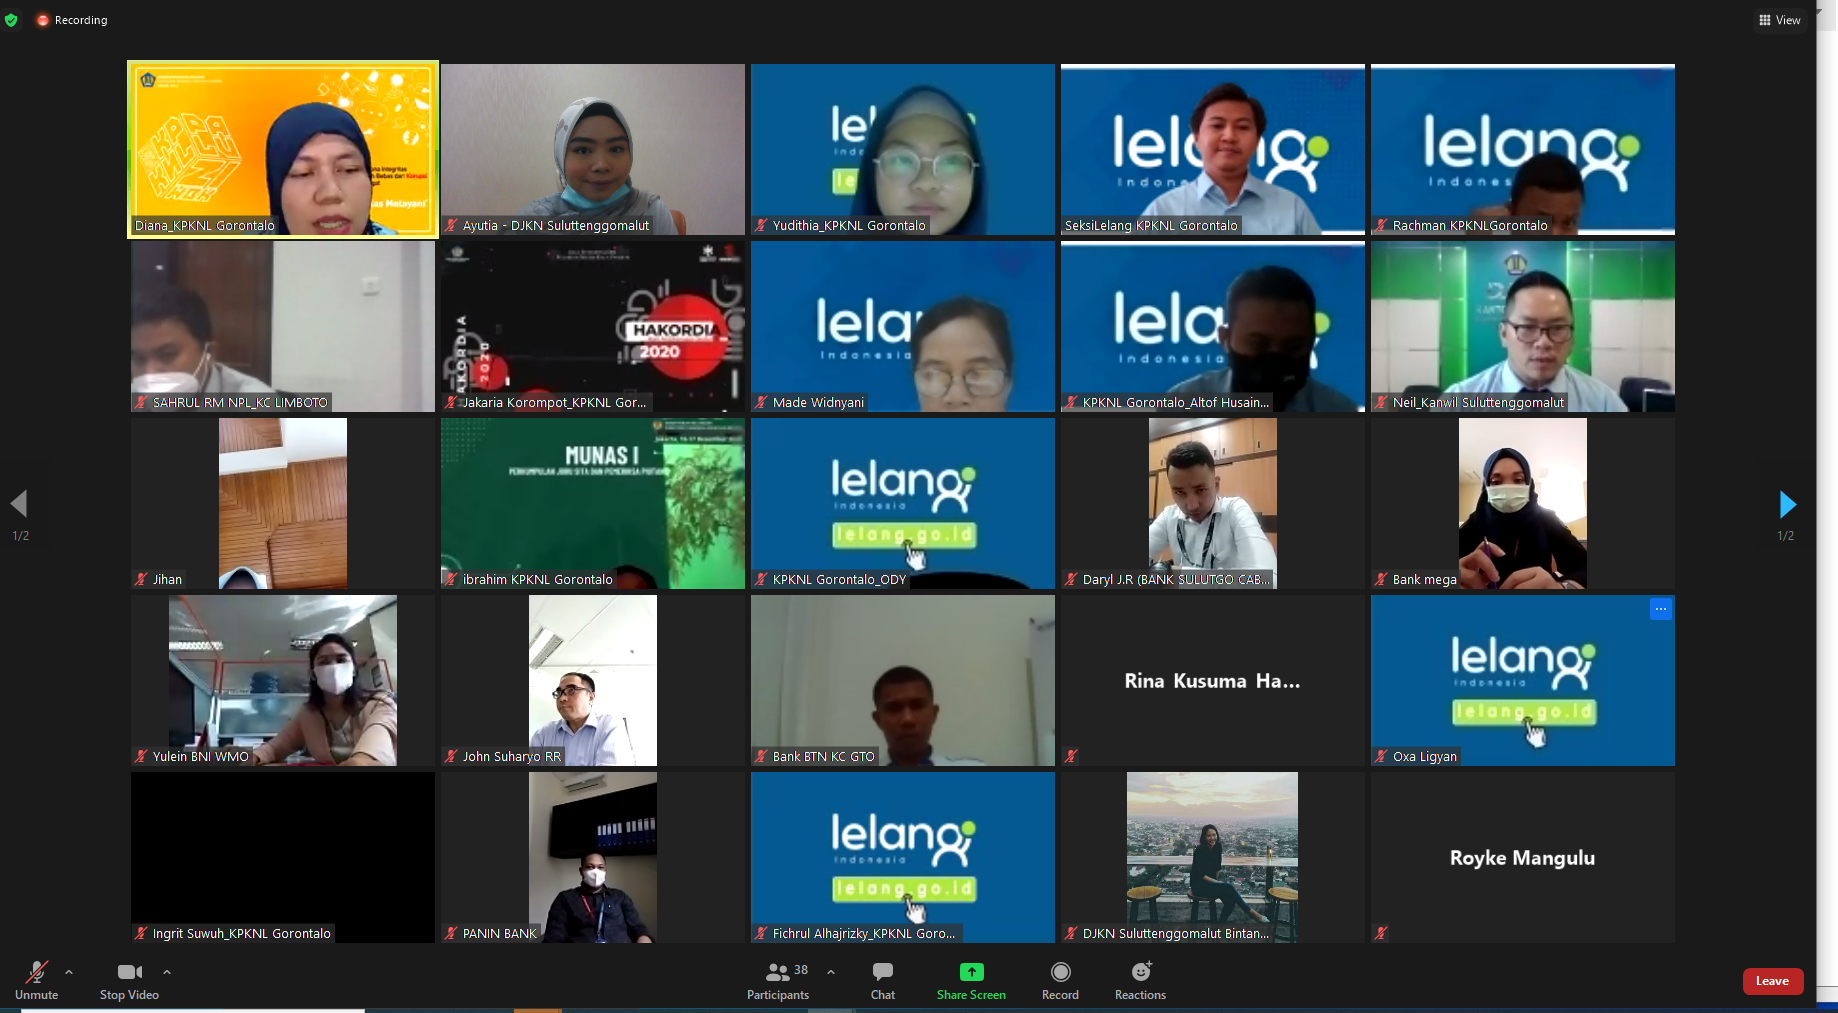Expand participants options chevron

[831, 972]
